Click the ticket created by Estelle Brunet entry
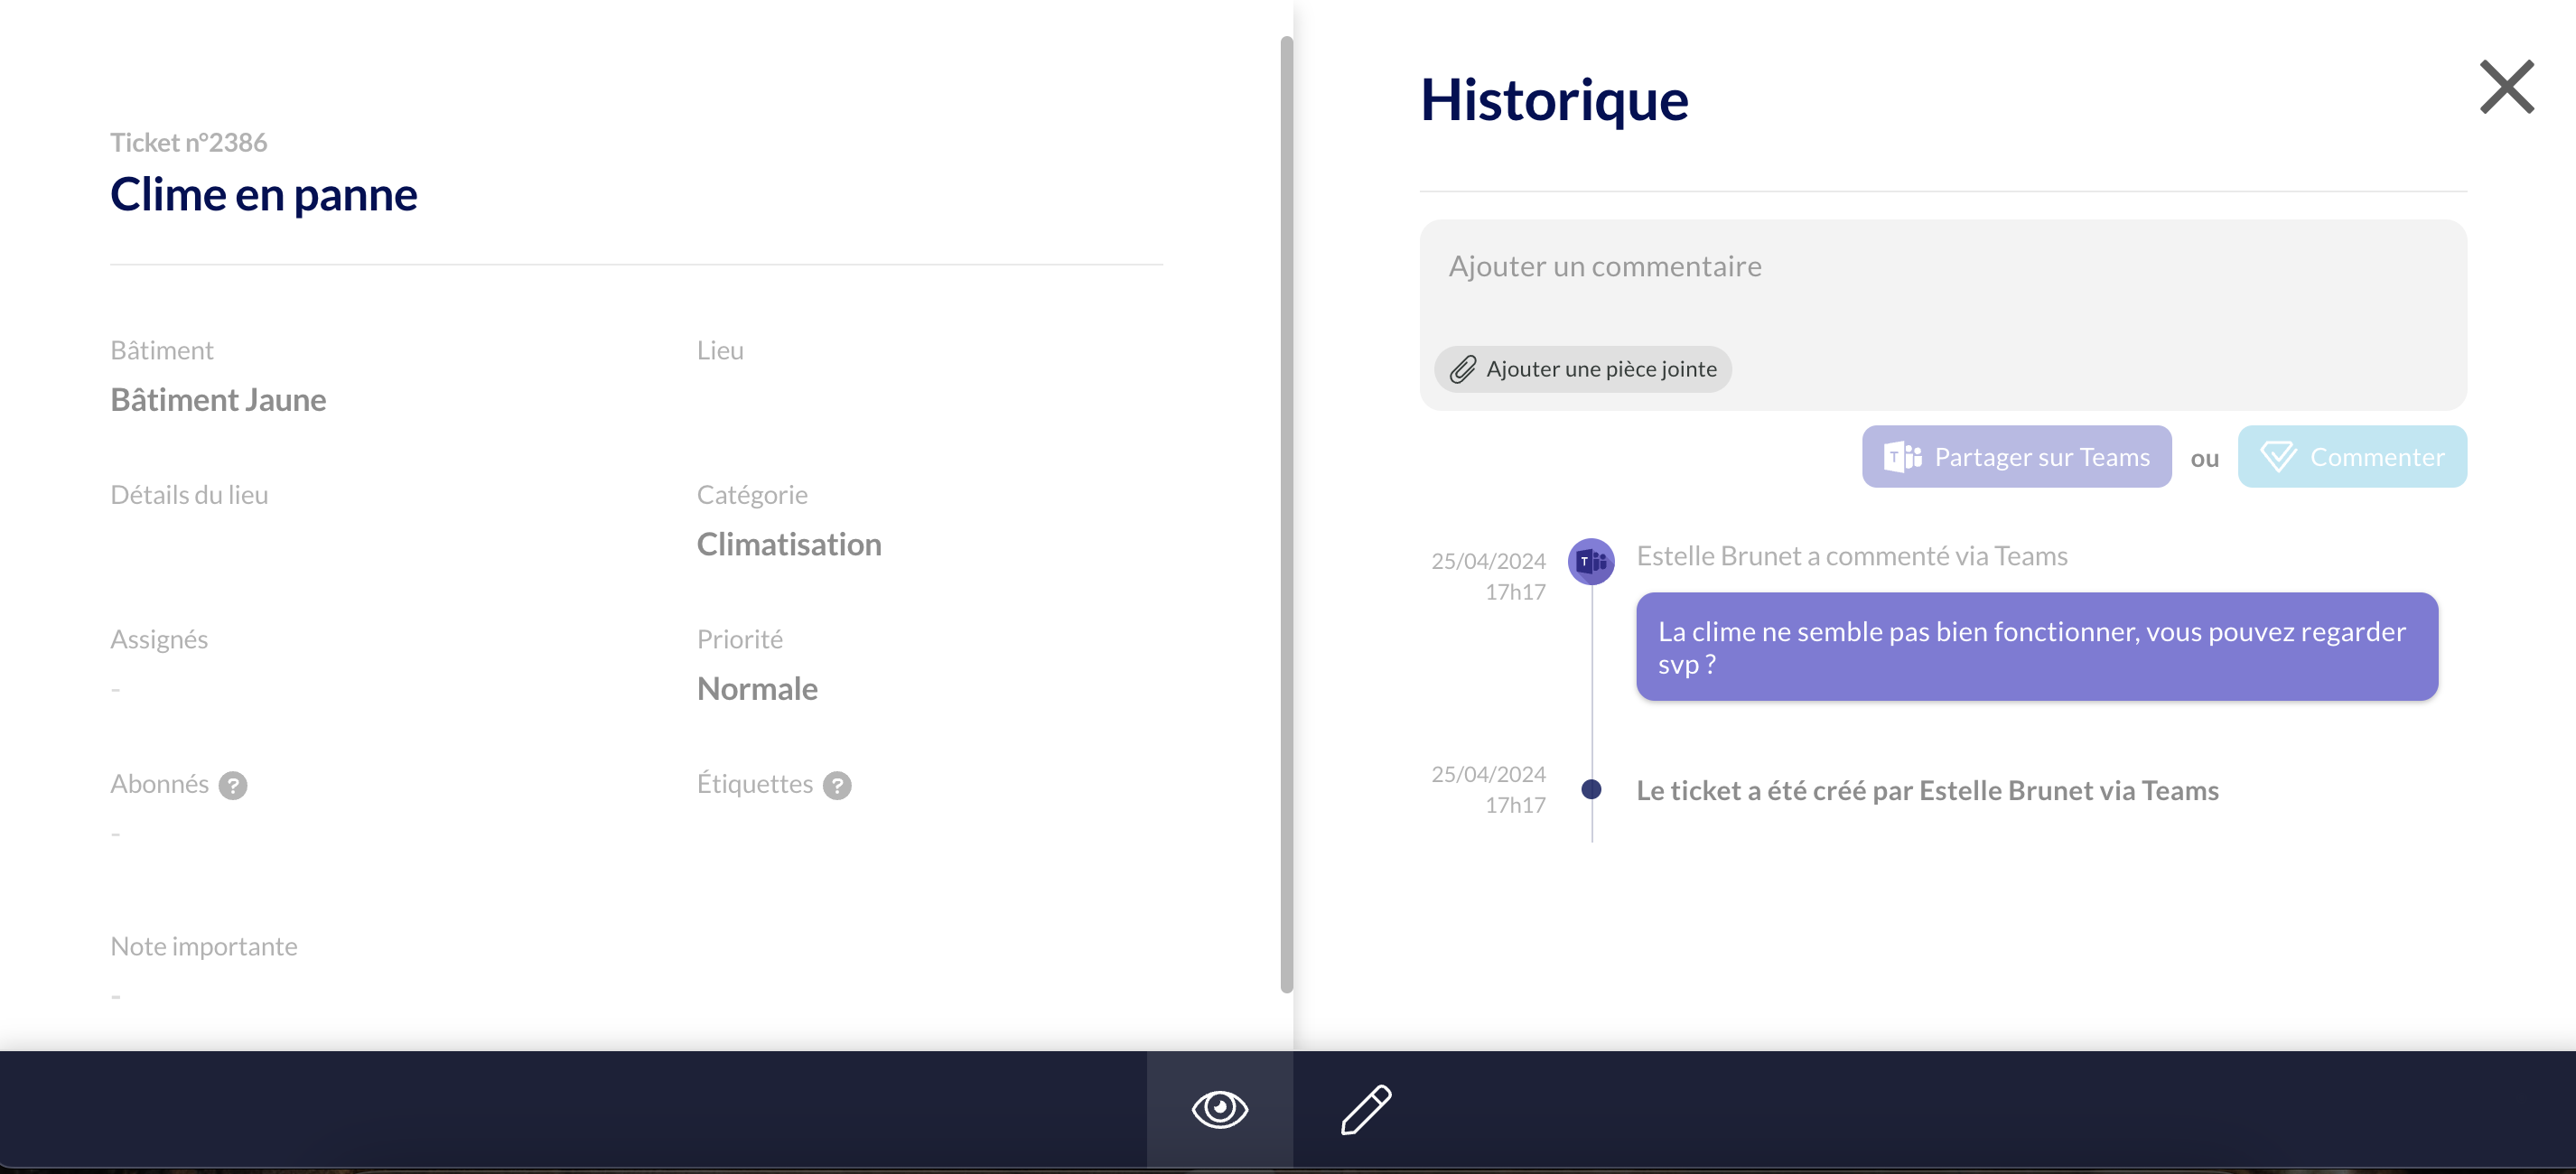Screen dimensions: 2576x1174 pyautogui.click(x=1926, y=790)
